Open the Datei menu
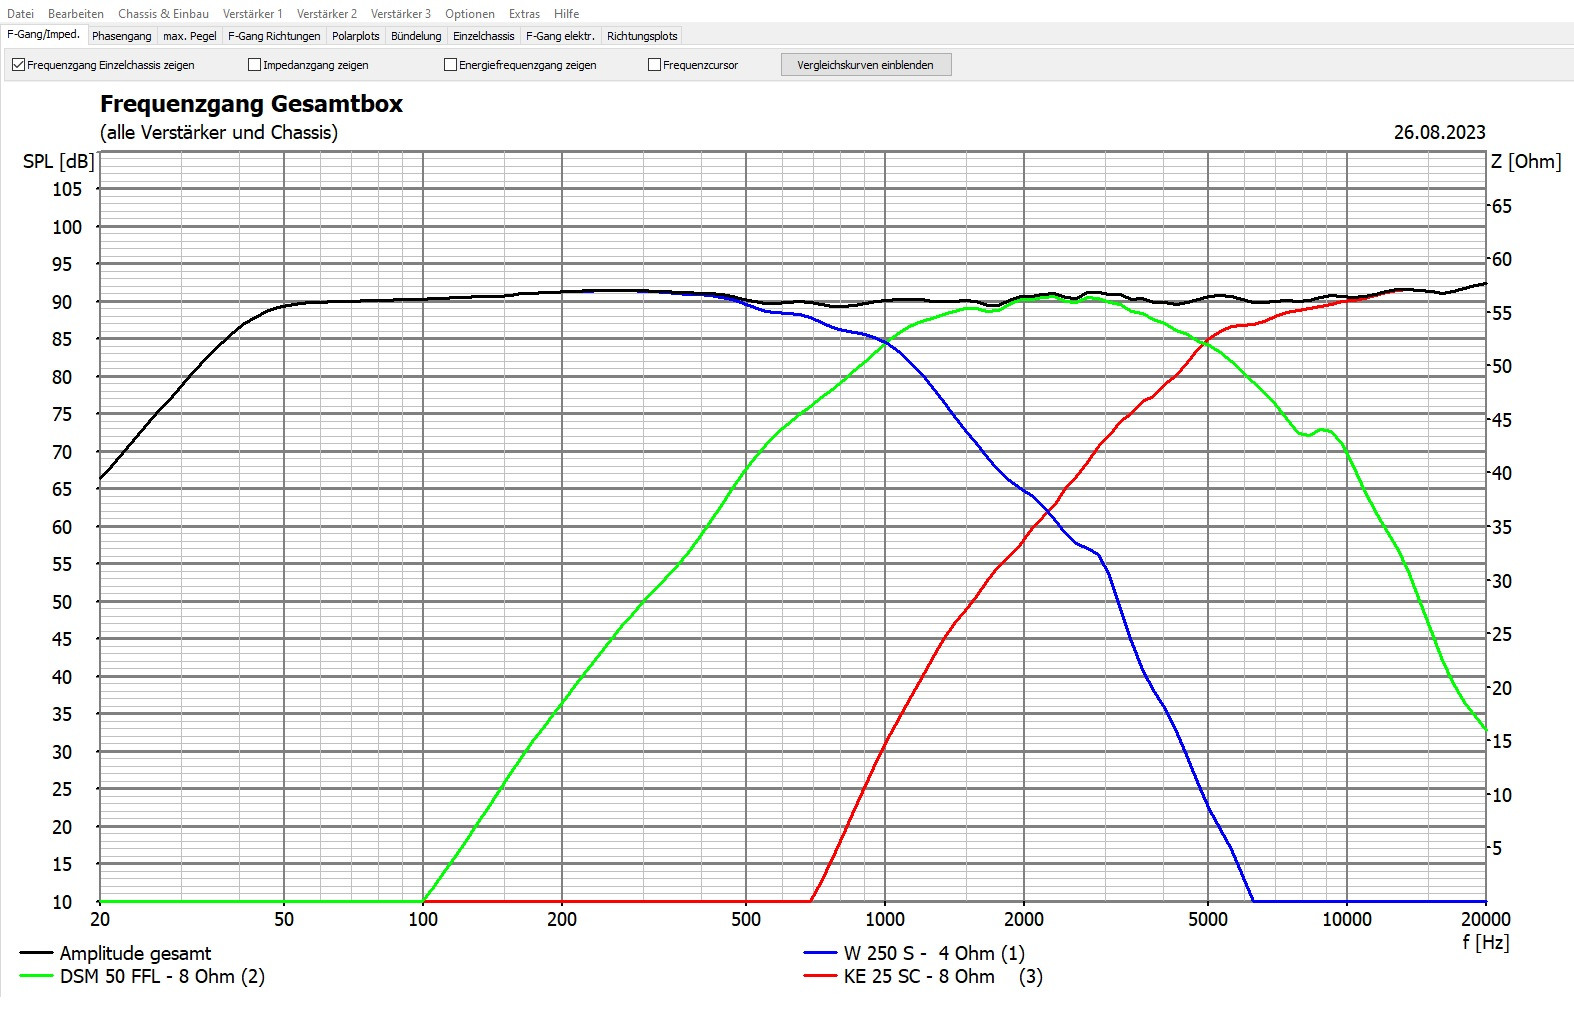Viewport: 1574px width, 1010px height. [x=20, y=14]
